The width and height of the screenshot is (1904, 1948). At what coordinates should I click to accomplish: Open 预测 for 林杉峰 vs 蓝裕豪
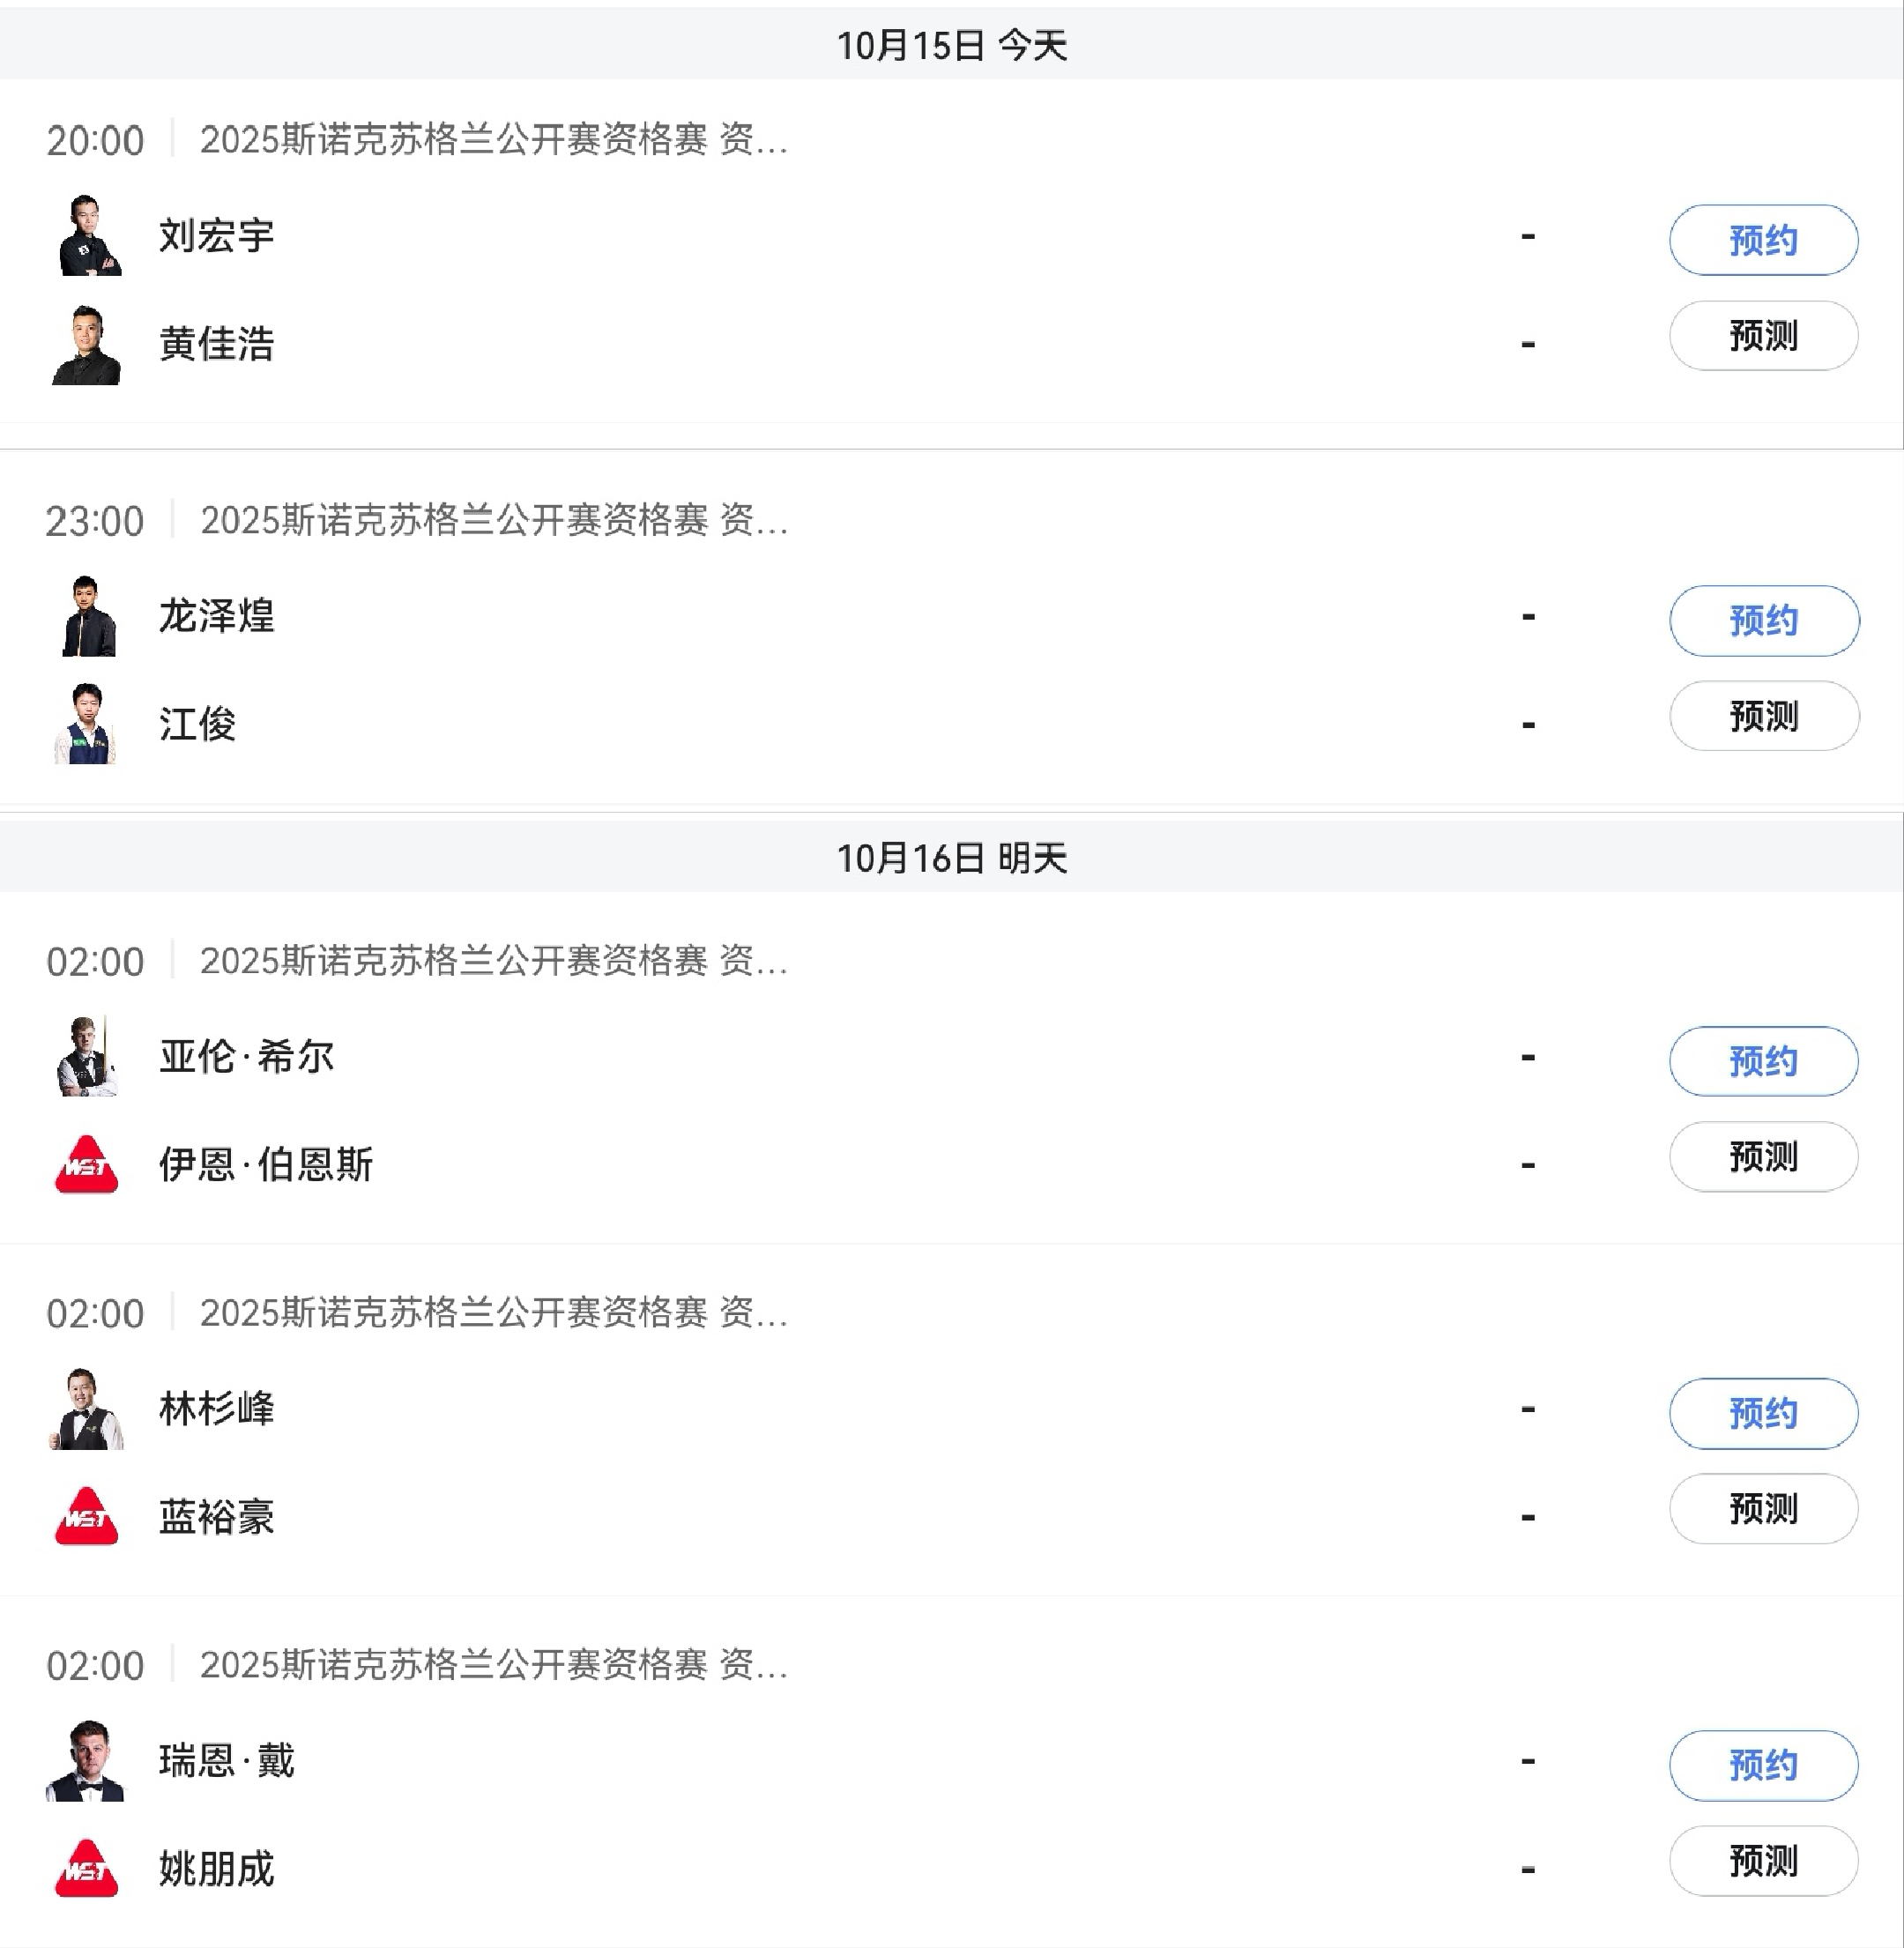point(1763,1509)
